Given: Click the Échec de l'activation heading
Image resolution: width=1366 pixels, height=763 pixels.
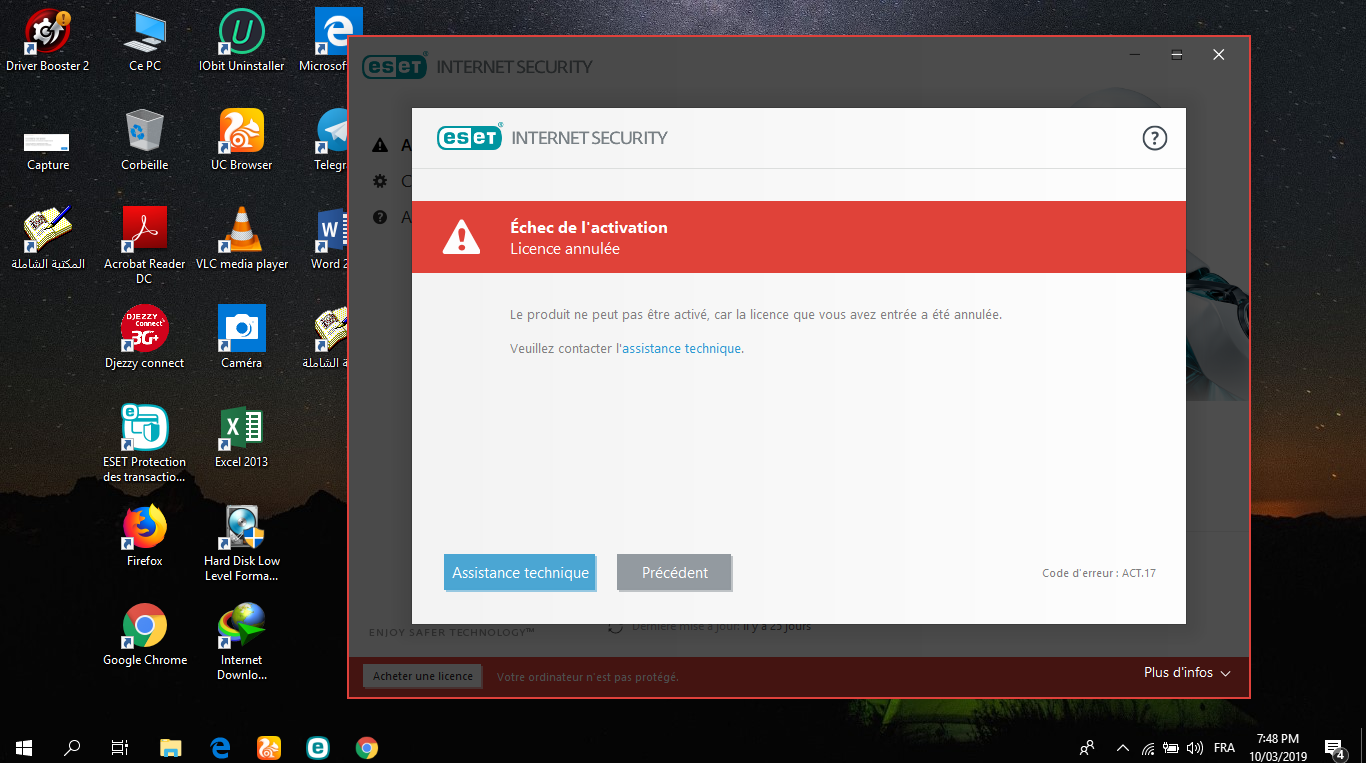Looking at the screenshot, I should coord(589,228).
